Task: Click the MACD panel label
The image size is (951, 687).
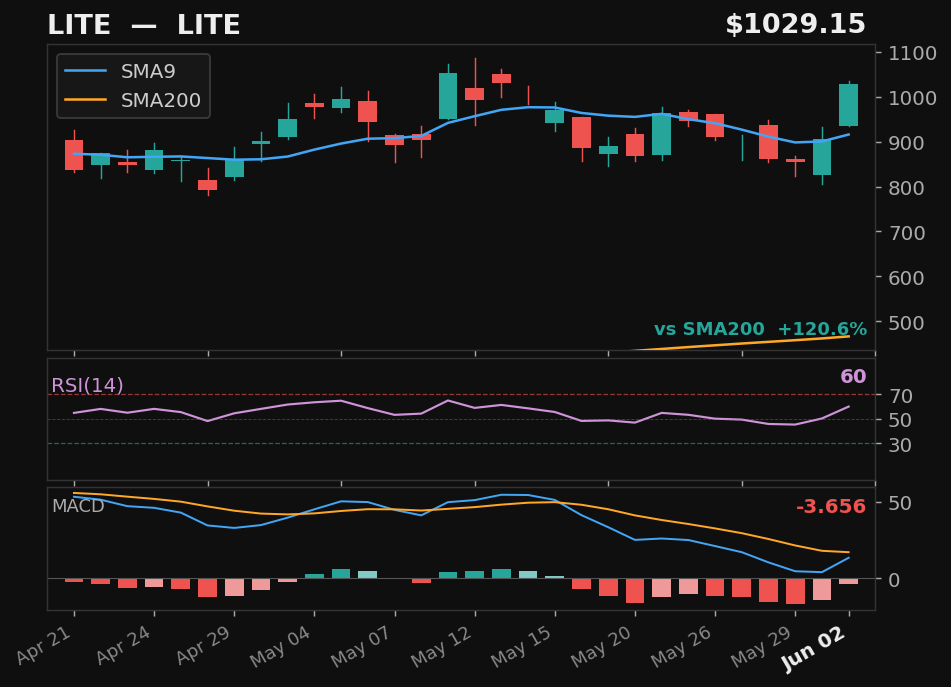Action: click(x=78, y=506)
